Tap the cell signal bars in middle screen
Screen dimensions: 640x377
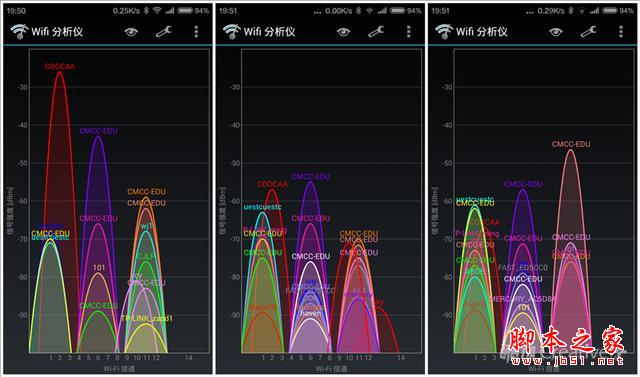pos(382,11)
